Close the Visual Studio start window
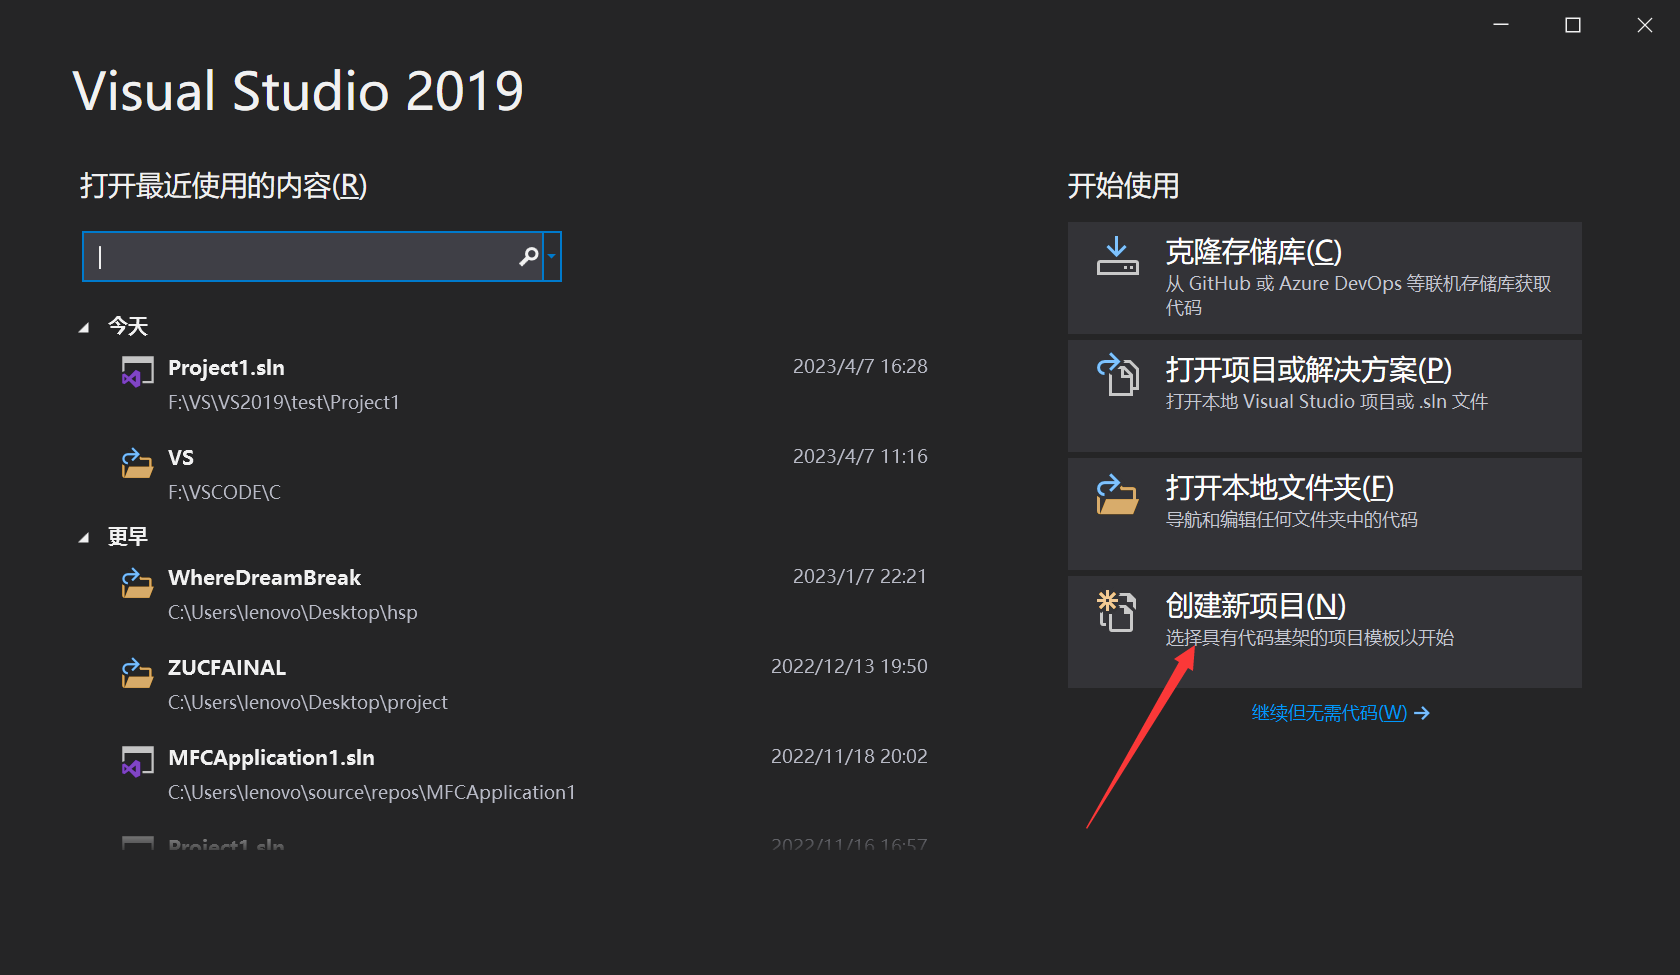 1645,25
